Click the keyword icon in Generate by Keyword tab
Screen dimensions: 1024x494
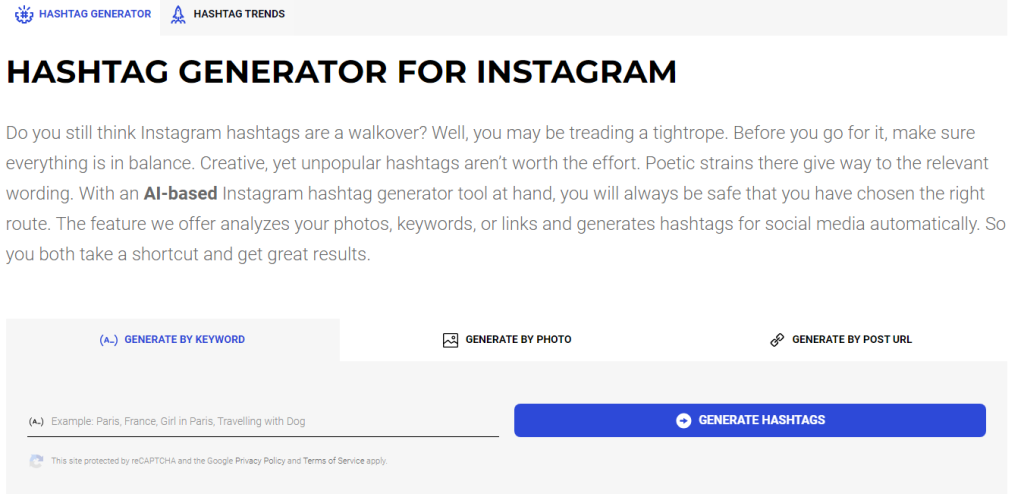tap(108, 340)
